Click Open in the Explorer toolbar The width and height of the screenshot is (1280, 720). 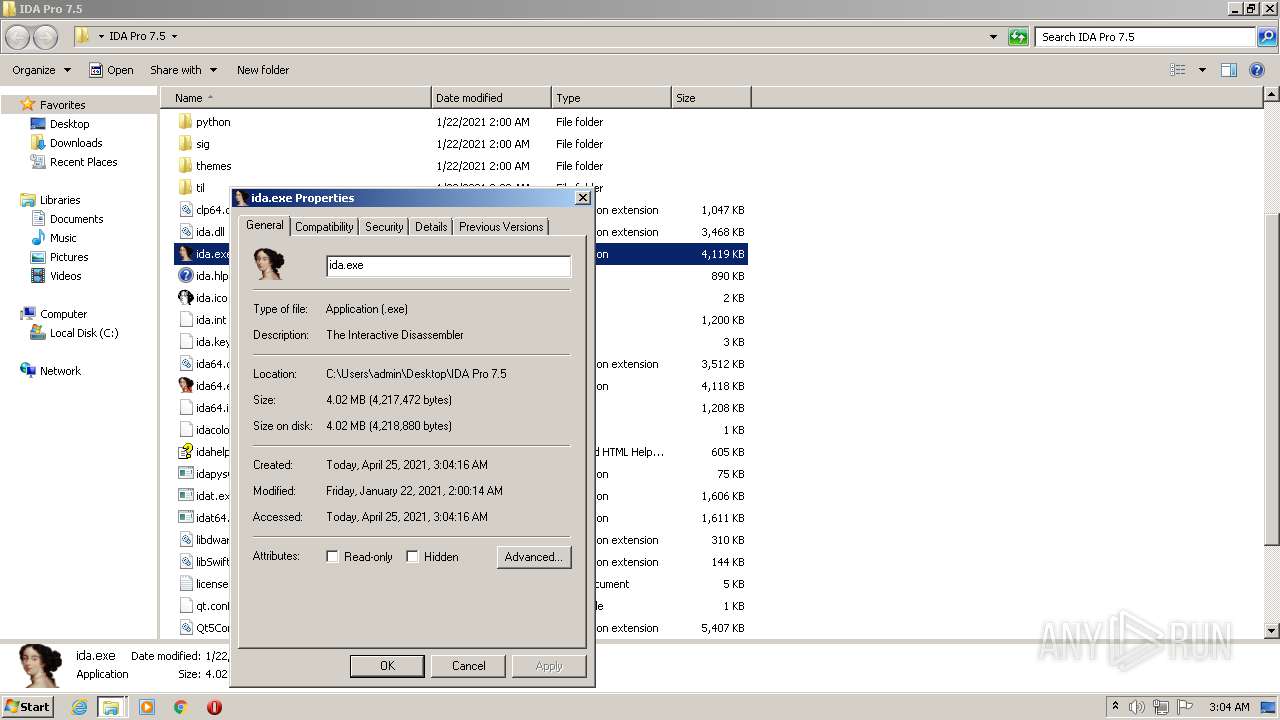(x=111, y=70)
